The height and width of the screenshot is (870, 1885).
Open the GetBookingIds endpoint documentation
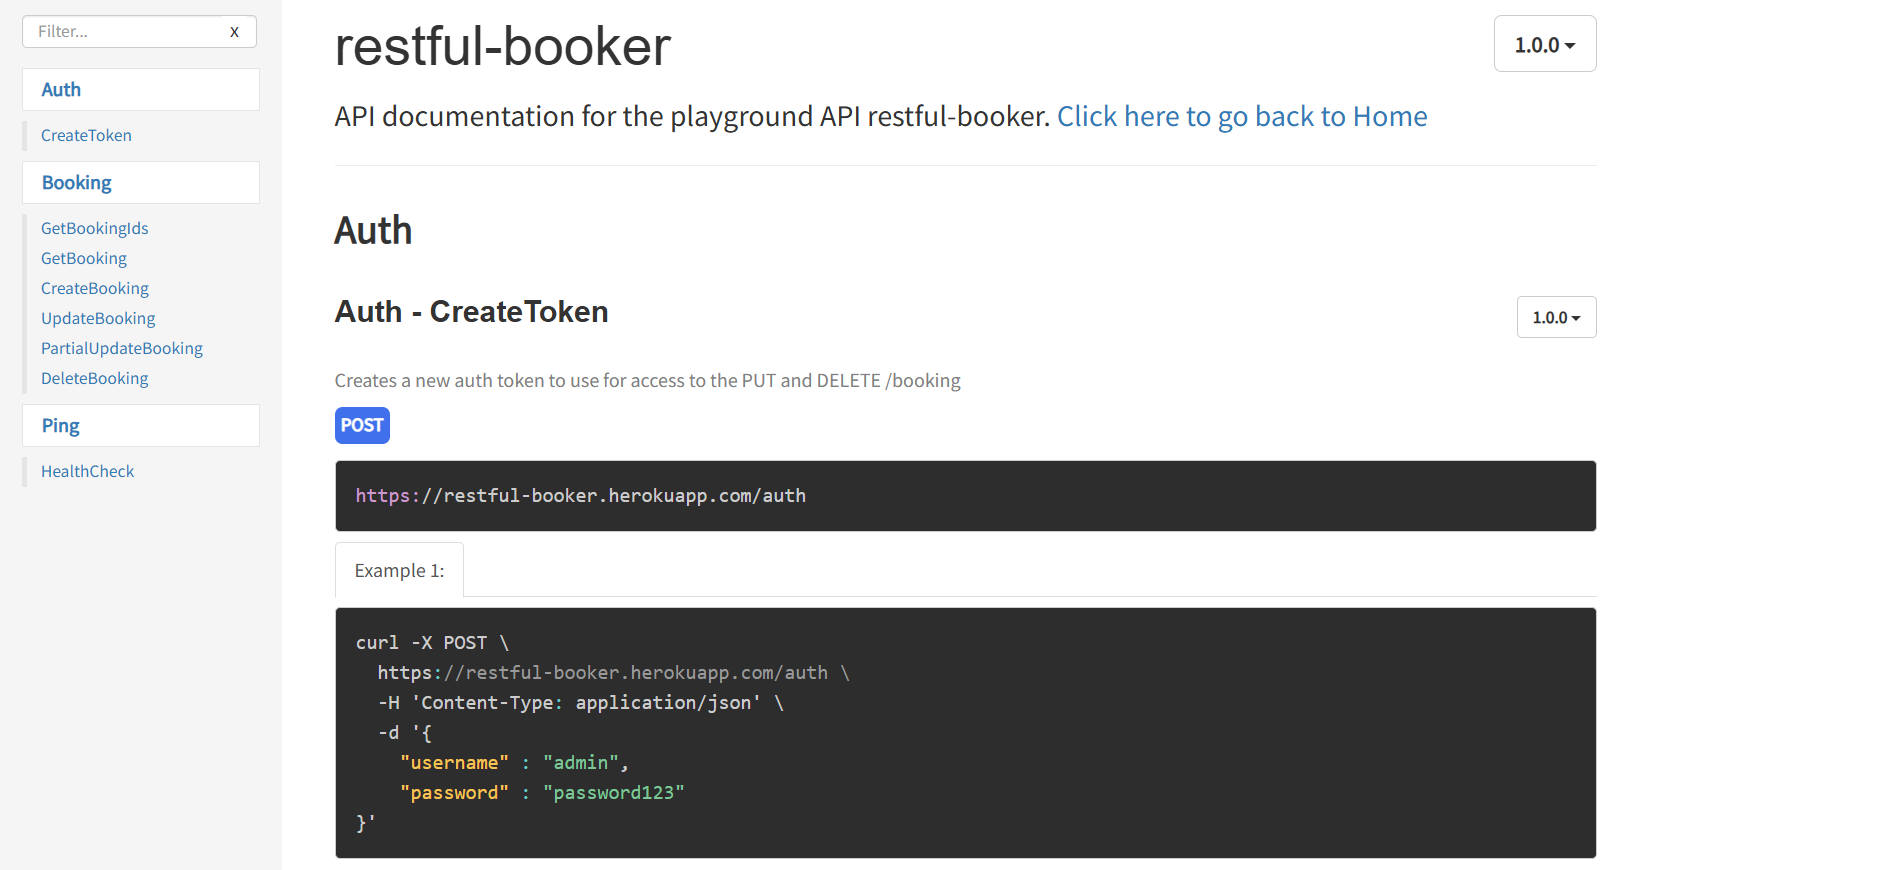94,228
